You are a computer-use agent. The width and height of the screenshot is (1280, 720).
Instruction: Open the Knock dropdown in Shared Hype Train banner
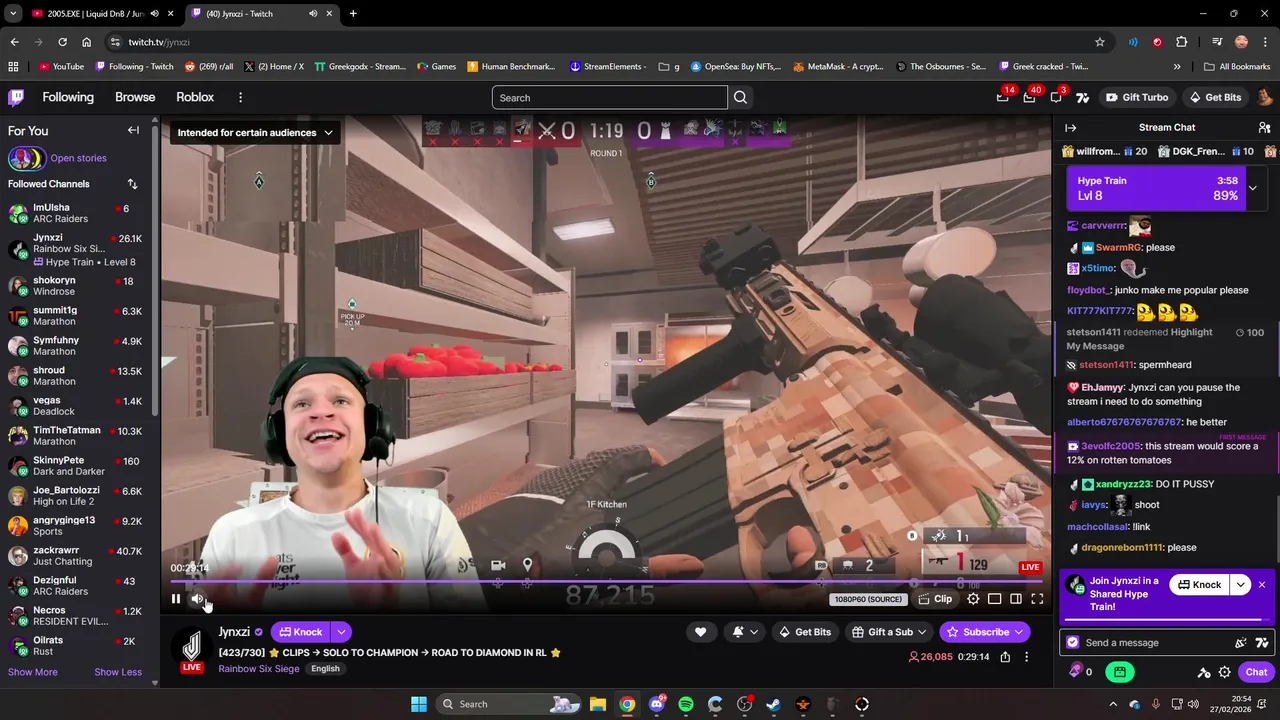1241,585
